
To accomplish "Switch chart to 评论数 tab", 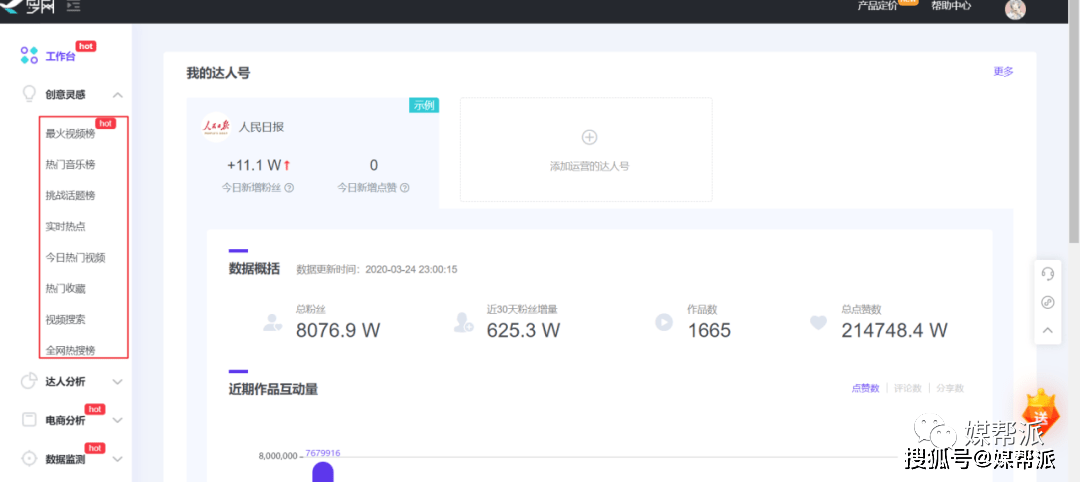I will tap(908, 388).
